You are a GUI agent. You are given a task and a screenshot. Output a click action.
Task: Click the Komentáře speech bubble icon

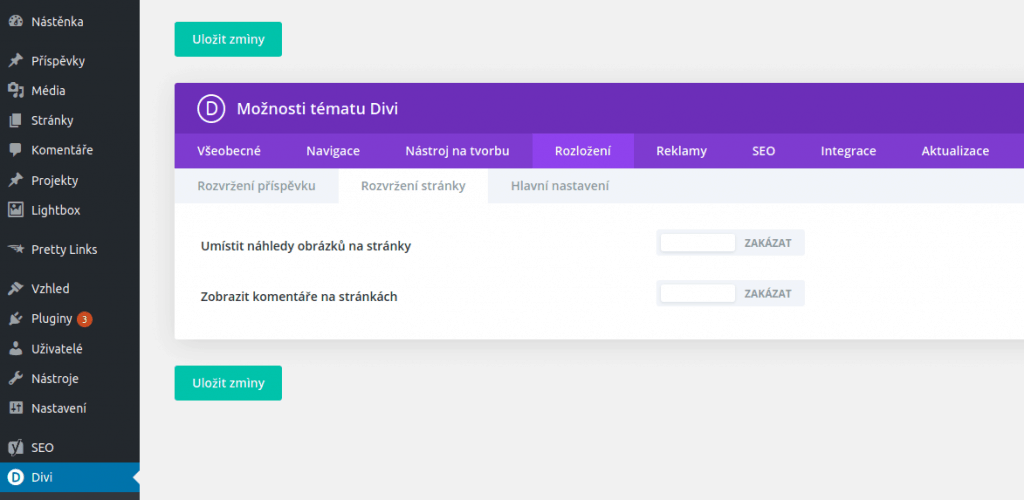[15, 150]
